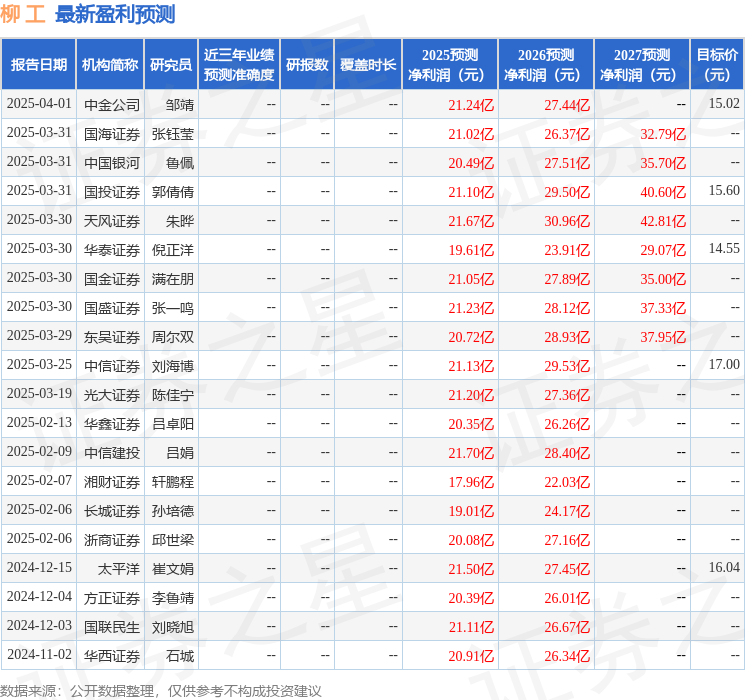Click analyst name 鲁佩
This screenshot has width=745, height=700.
tap(180, 163)
